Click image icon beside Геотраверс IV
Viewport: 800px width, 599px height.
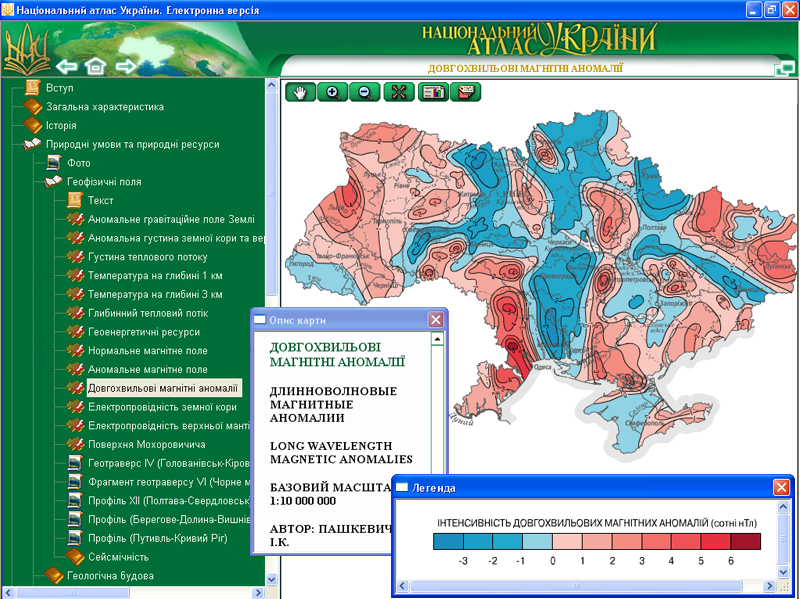[x=75, y=463]
